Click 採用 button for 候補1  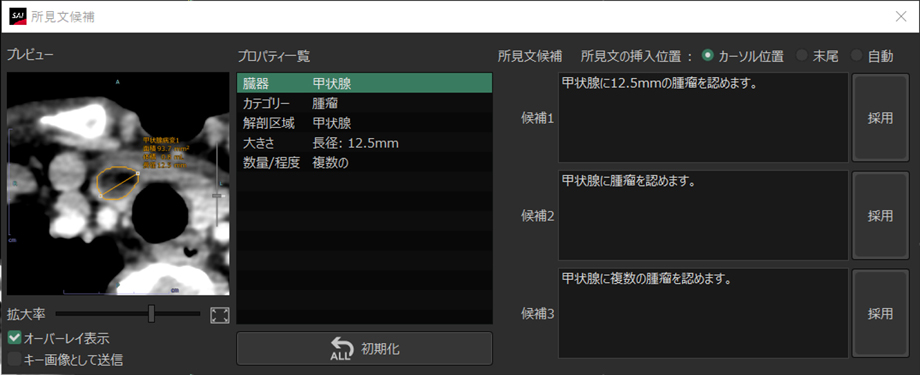880,118
